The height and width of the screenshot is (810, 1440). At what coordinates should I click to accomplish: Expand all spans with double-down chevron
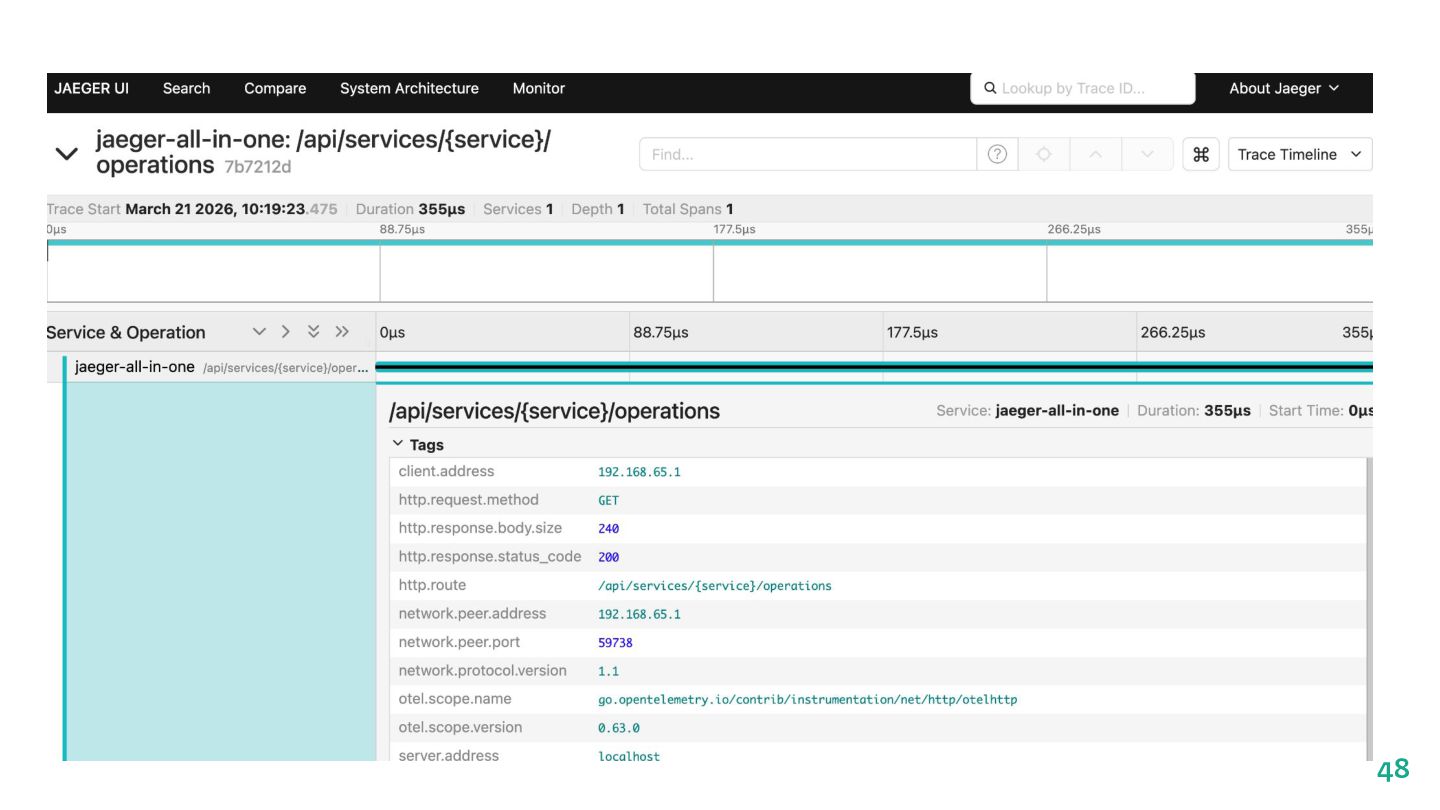coord(314,332)
